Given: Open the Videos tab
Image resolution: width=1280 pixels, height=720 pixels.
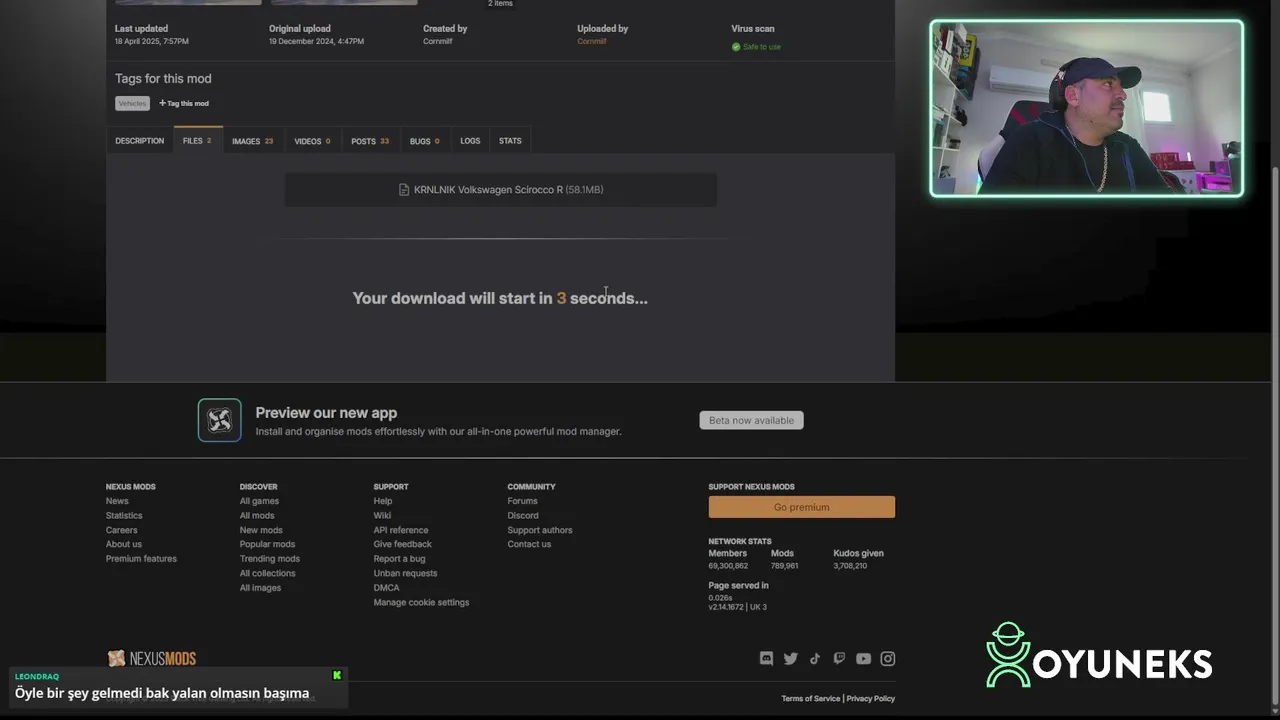Looking at the screenshot, I should click(x=312, y=141).
